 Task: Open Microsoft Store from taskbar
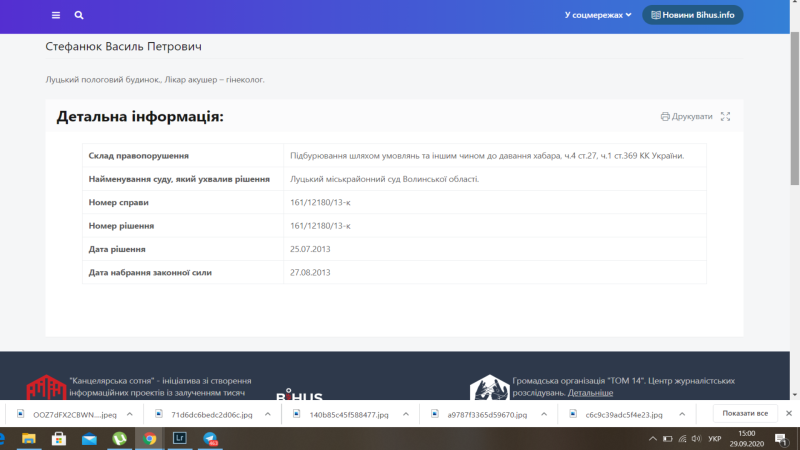58,439
